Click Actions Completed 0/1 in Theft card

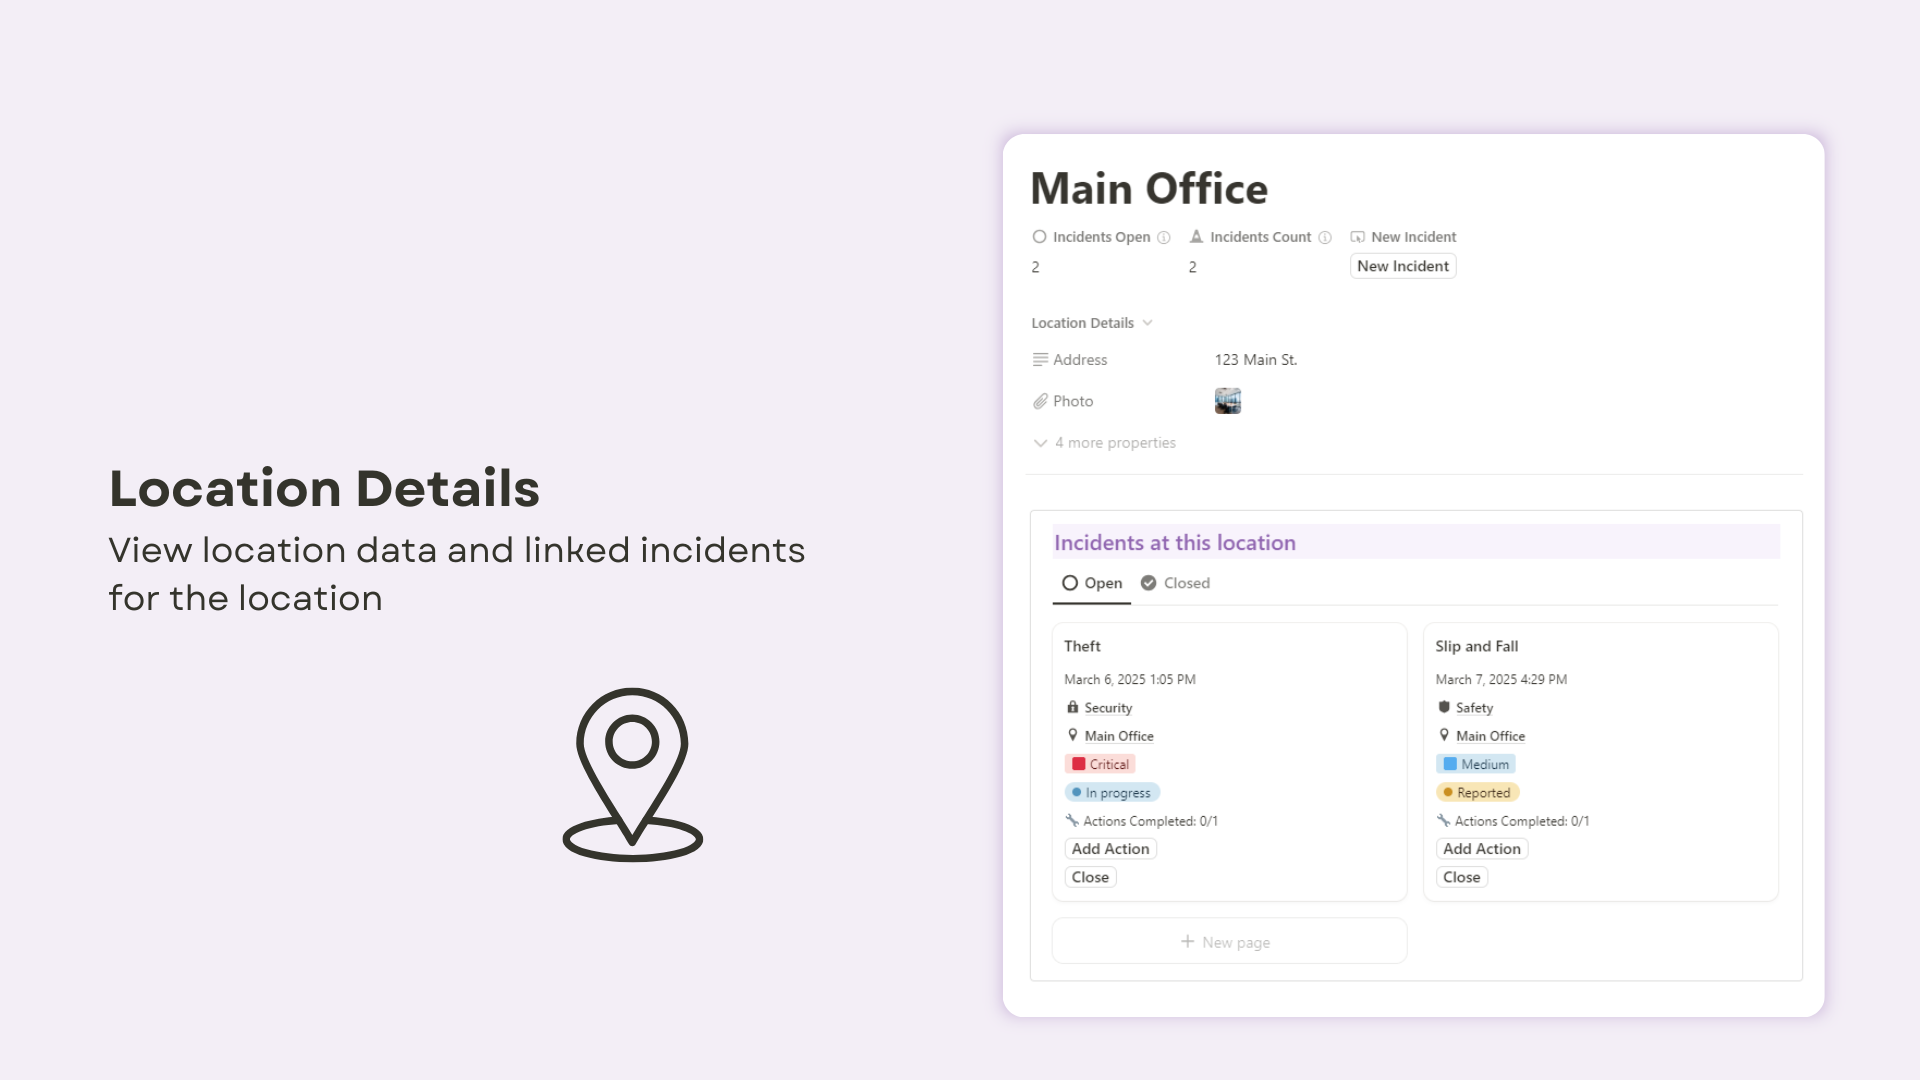1150,821
